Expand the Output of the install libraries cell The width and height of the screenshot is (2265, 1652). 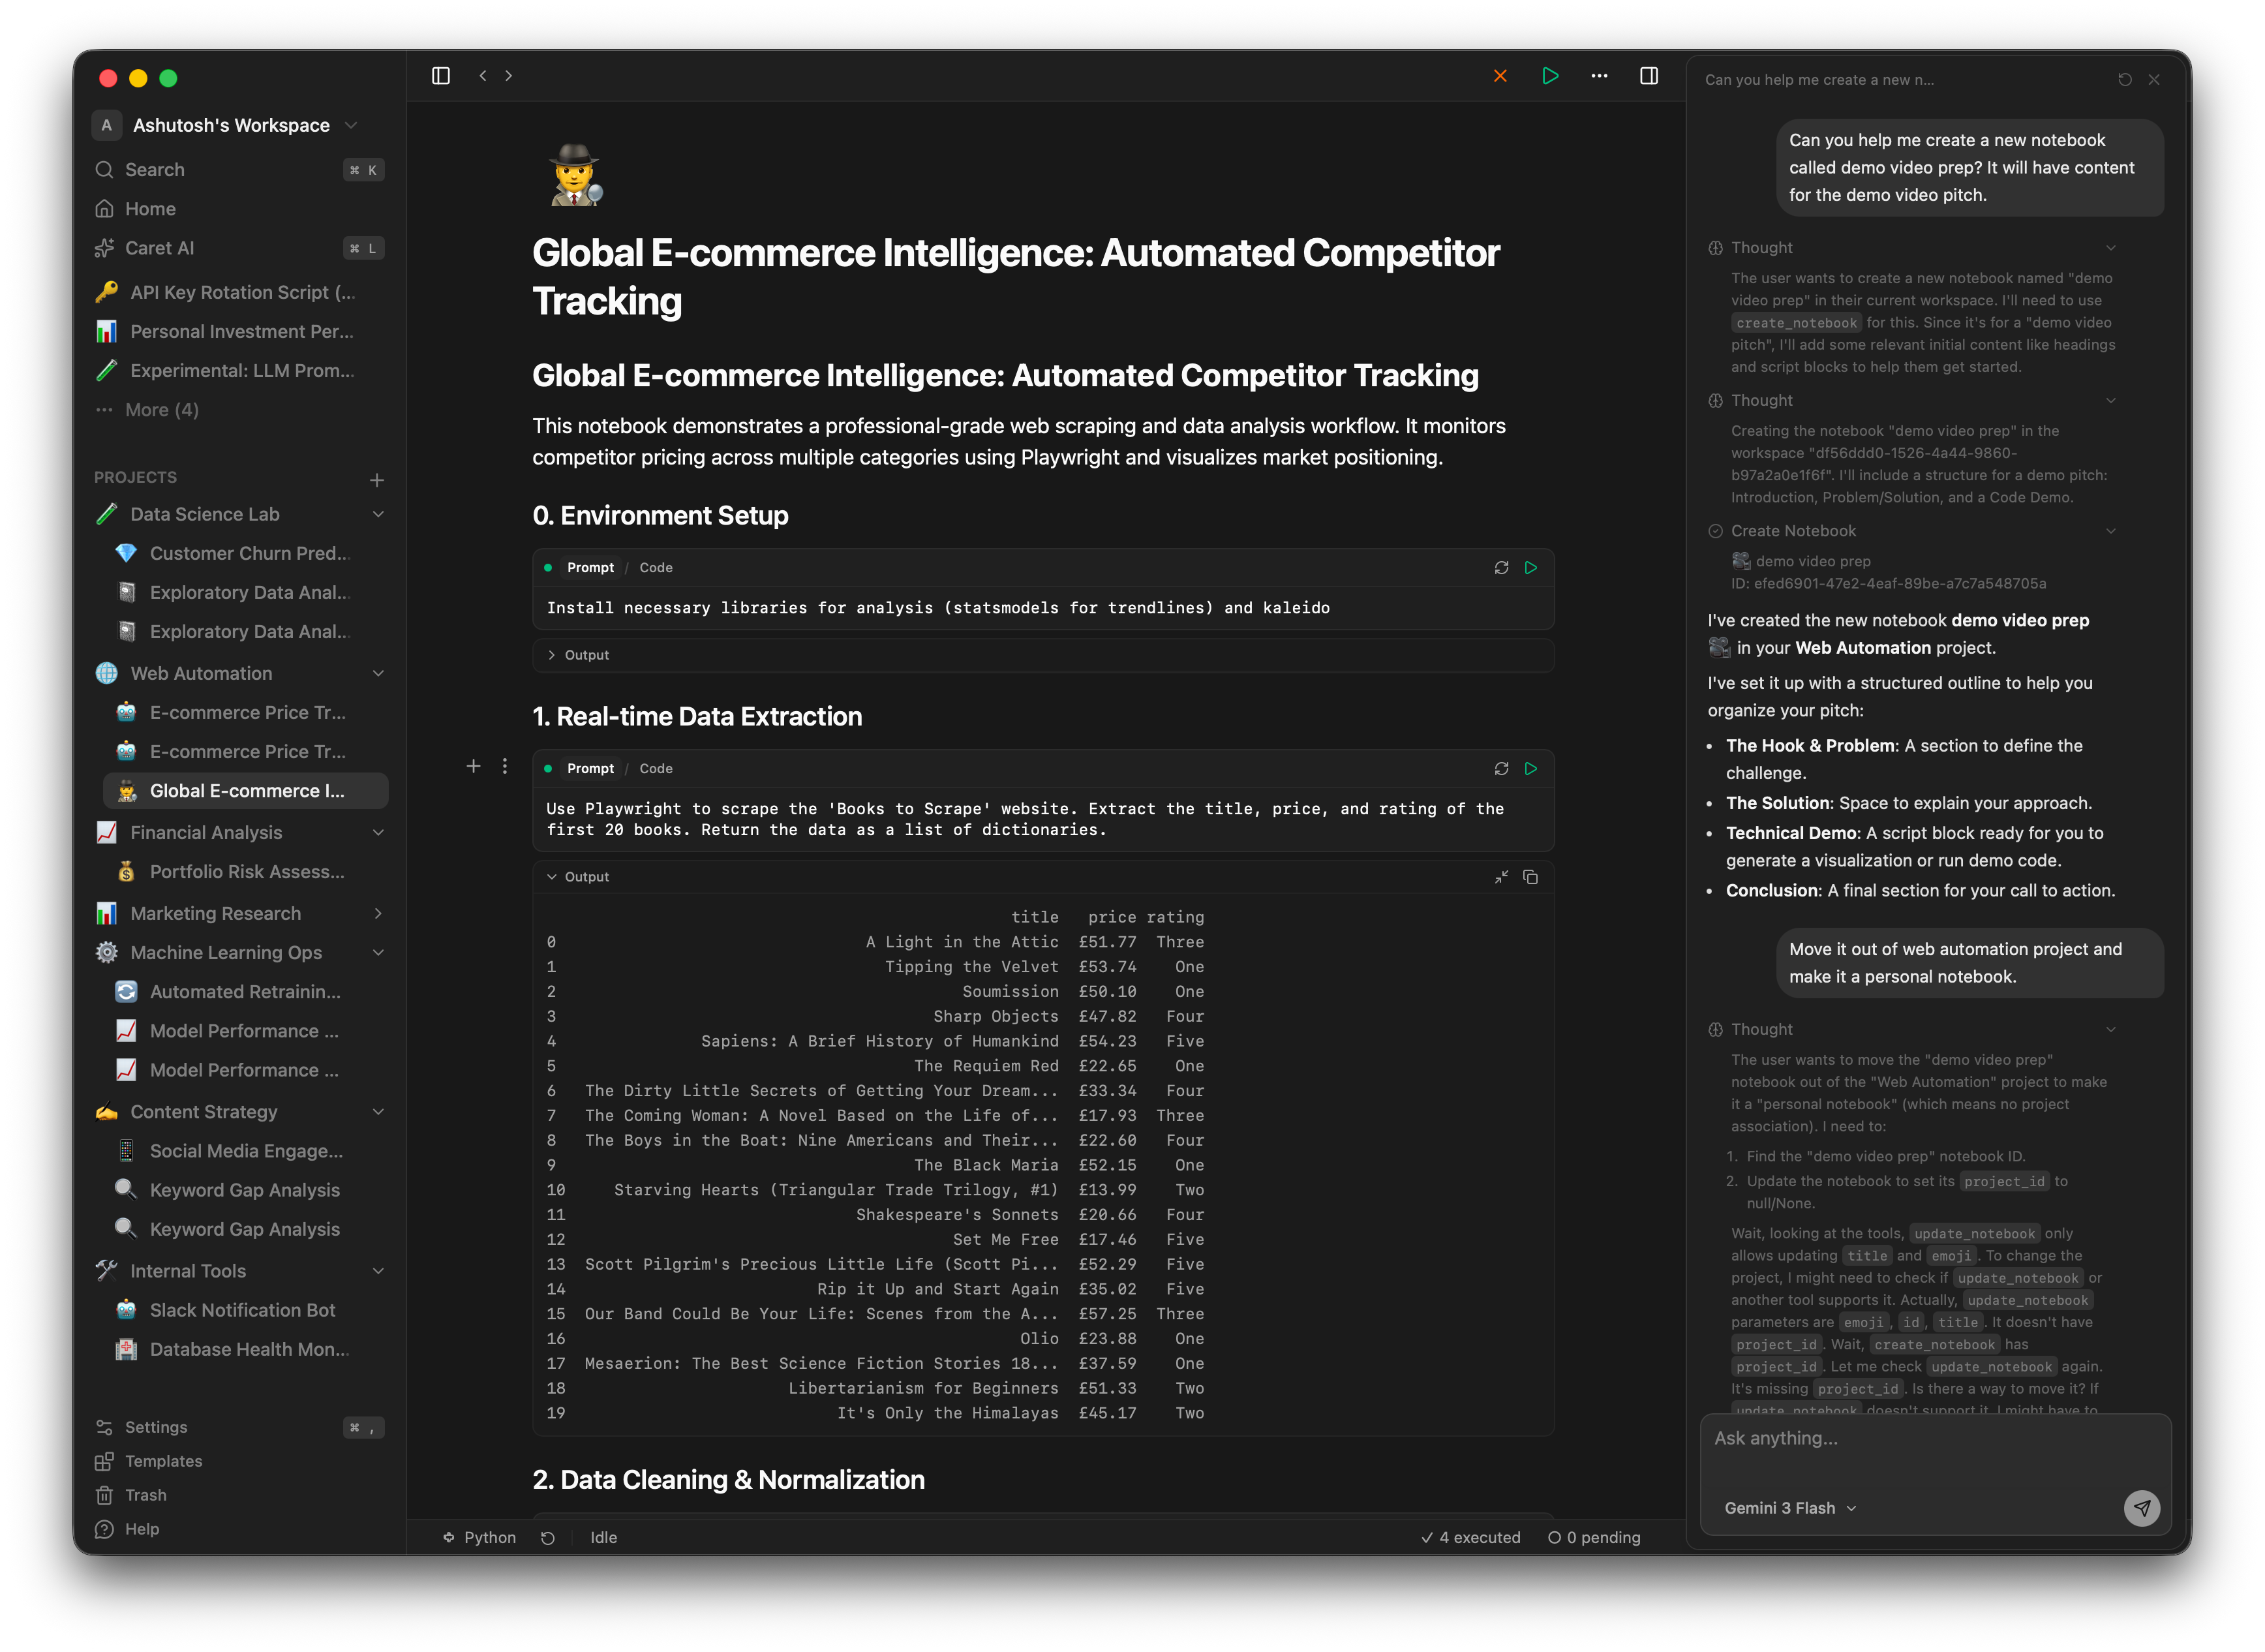coord(578,654)
